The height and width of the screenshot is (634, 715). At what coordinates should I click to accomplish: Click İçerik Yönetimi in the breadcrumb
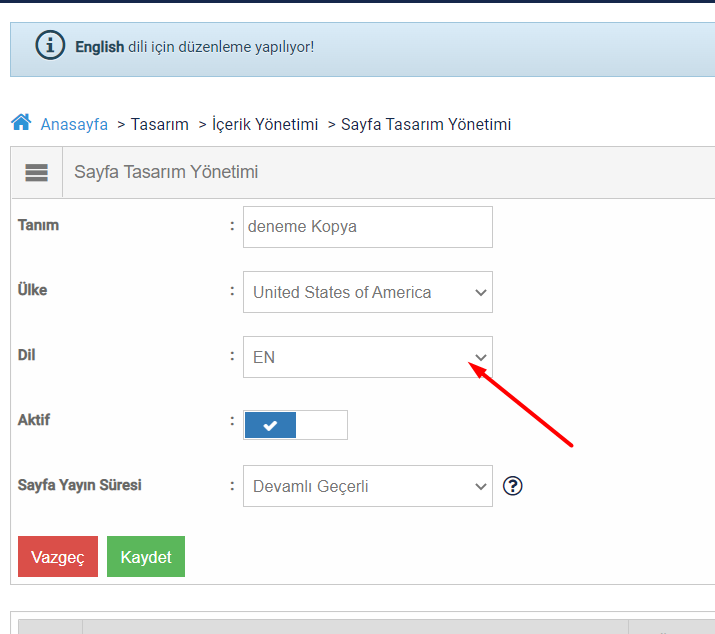point(265,124)
